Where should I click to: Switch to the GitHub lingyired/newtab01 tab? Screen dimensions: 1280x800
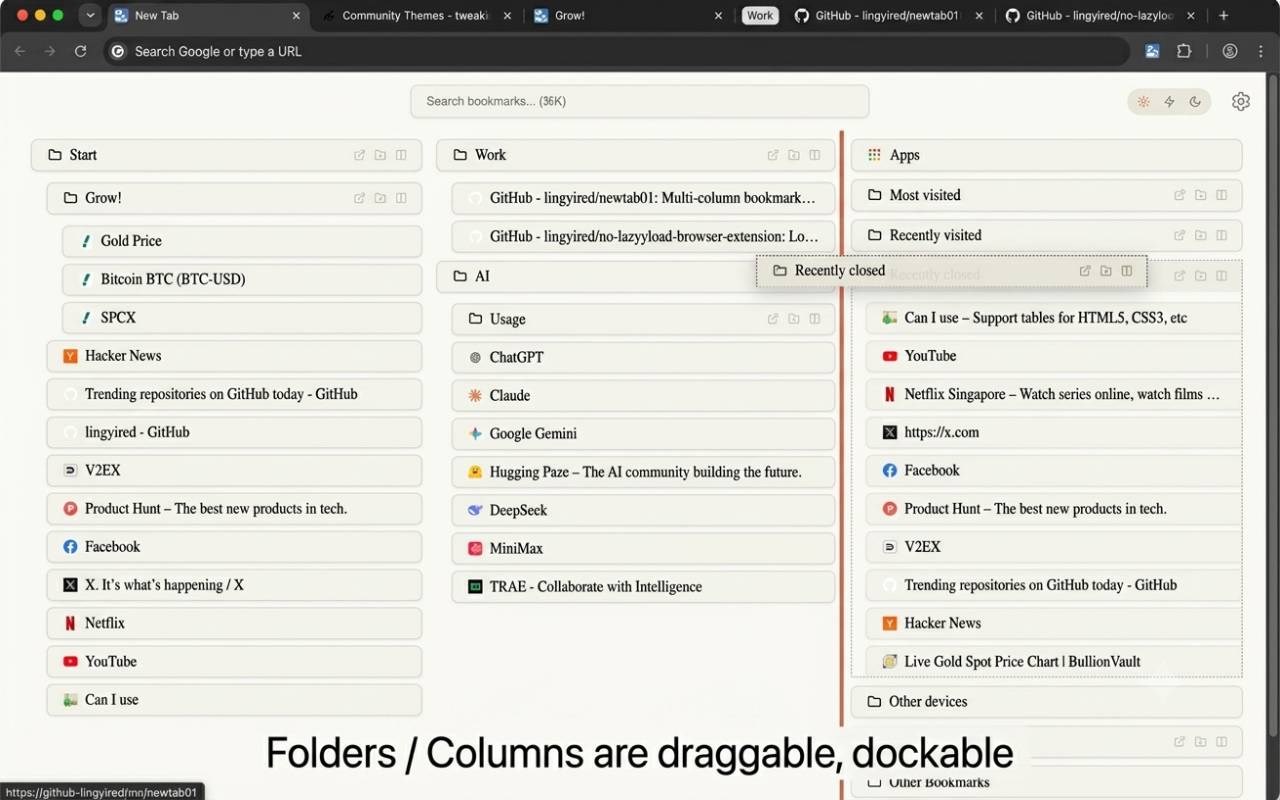click(888, 16)
